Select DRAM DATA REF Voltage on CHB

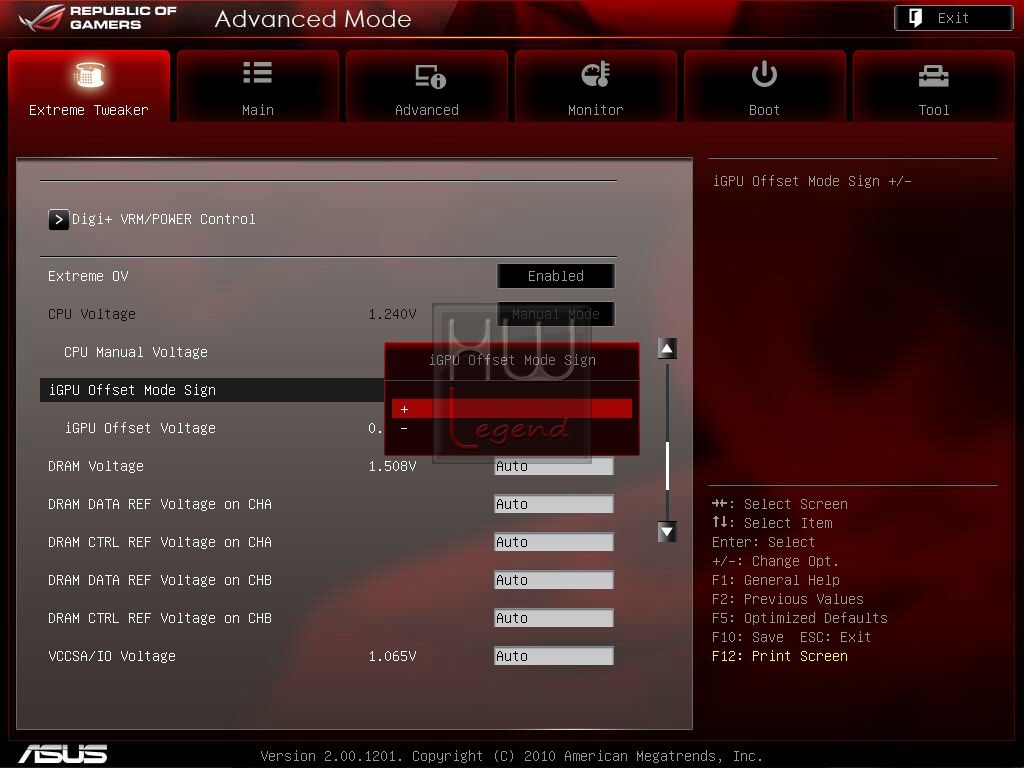[x=160, y=580]
